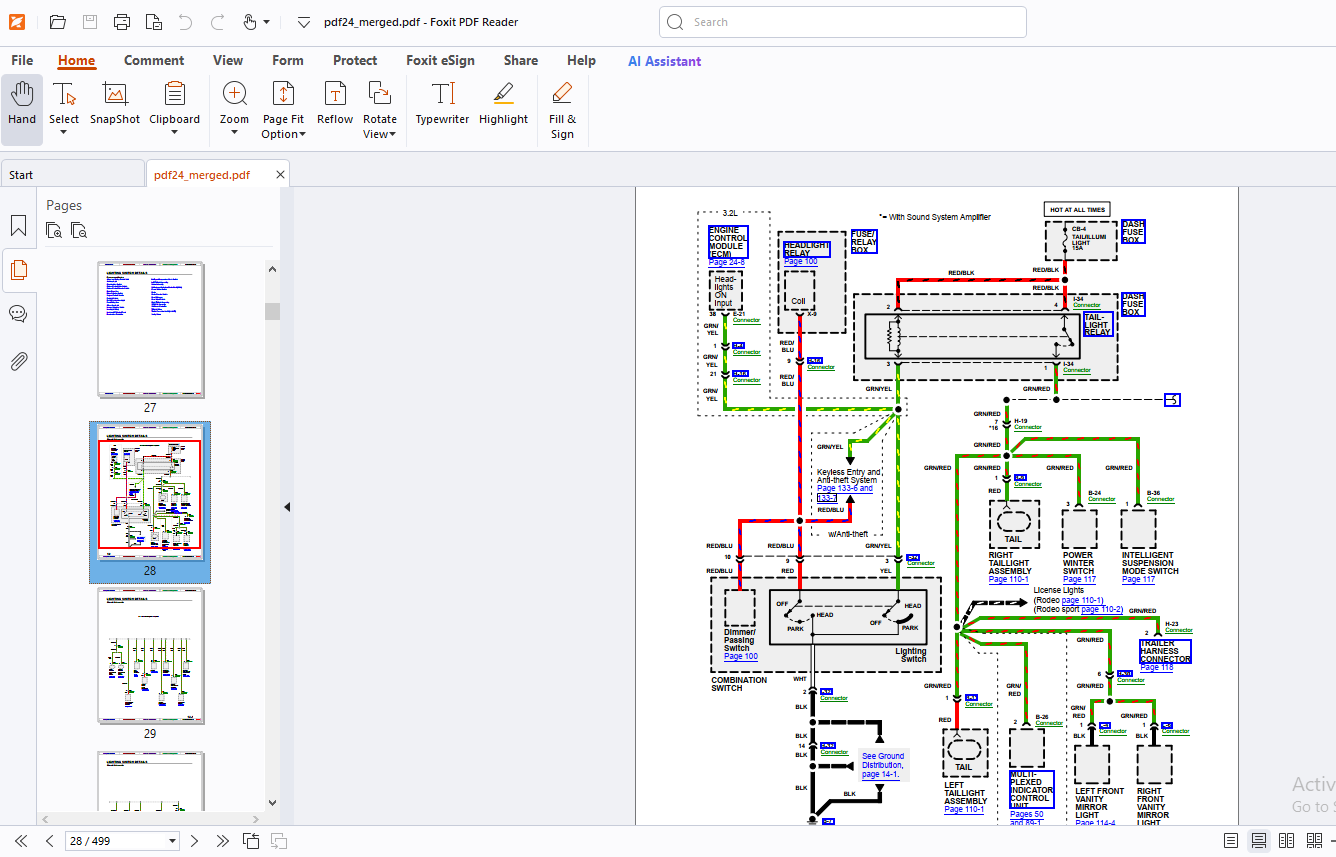Viewport: 1336px width, 857px height.
Task: Collapse the navigation panel arrow
Action: click(x=287, y=507)
